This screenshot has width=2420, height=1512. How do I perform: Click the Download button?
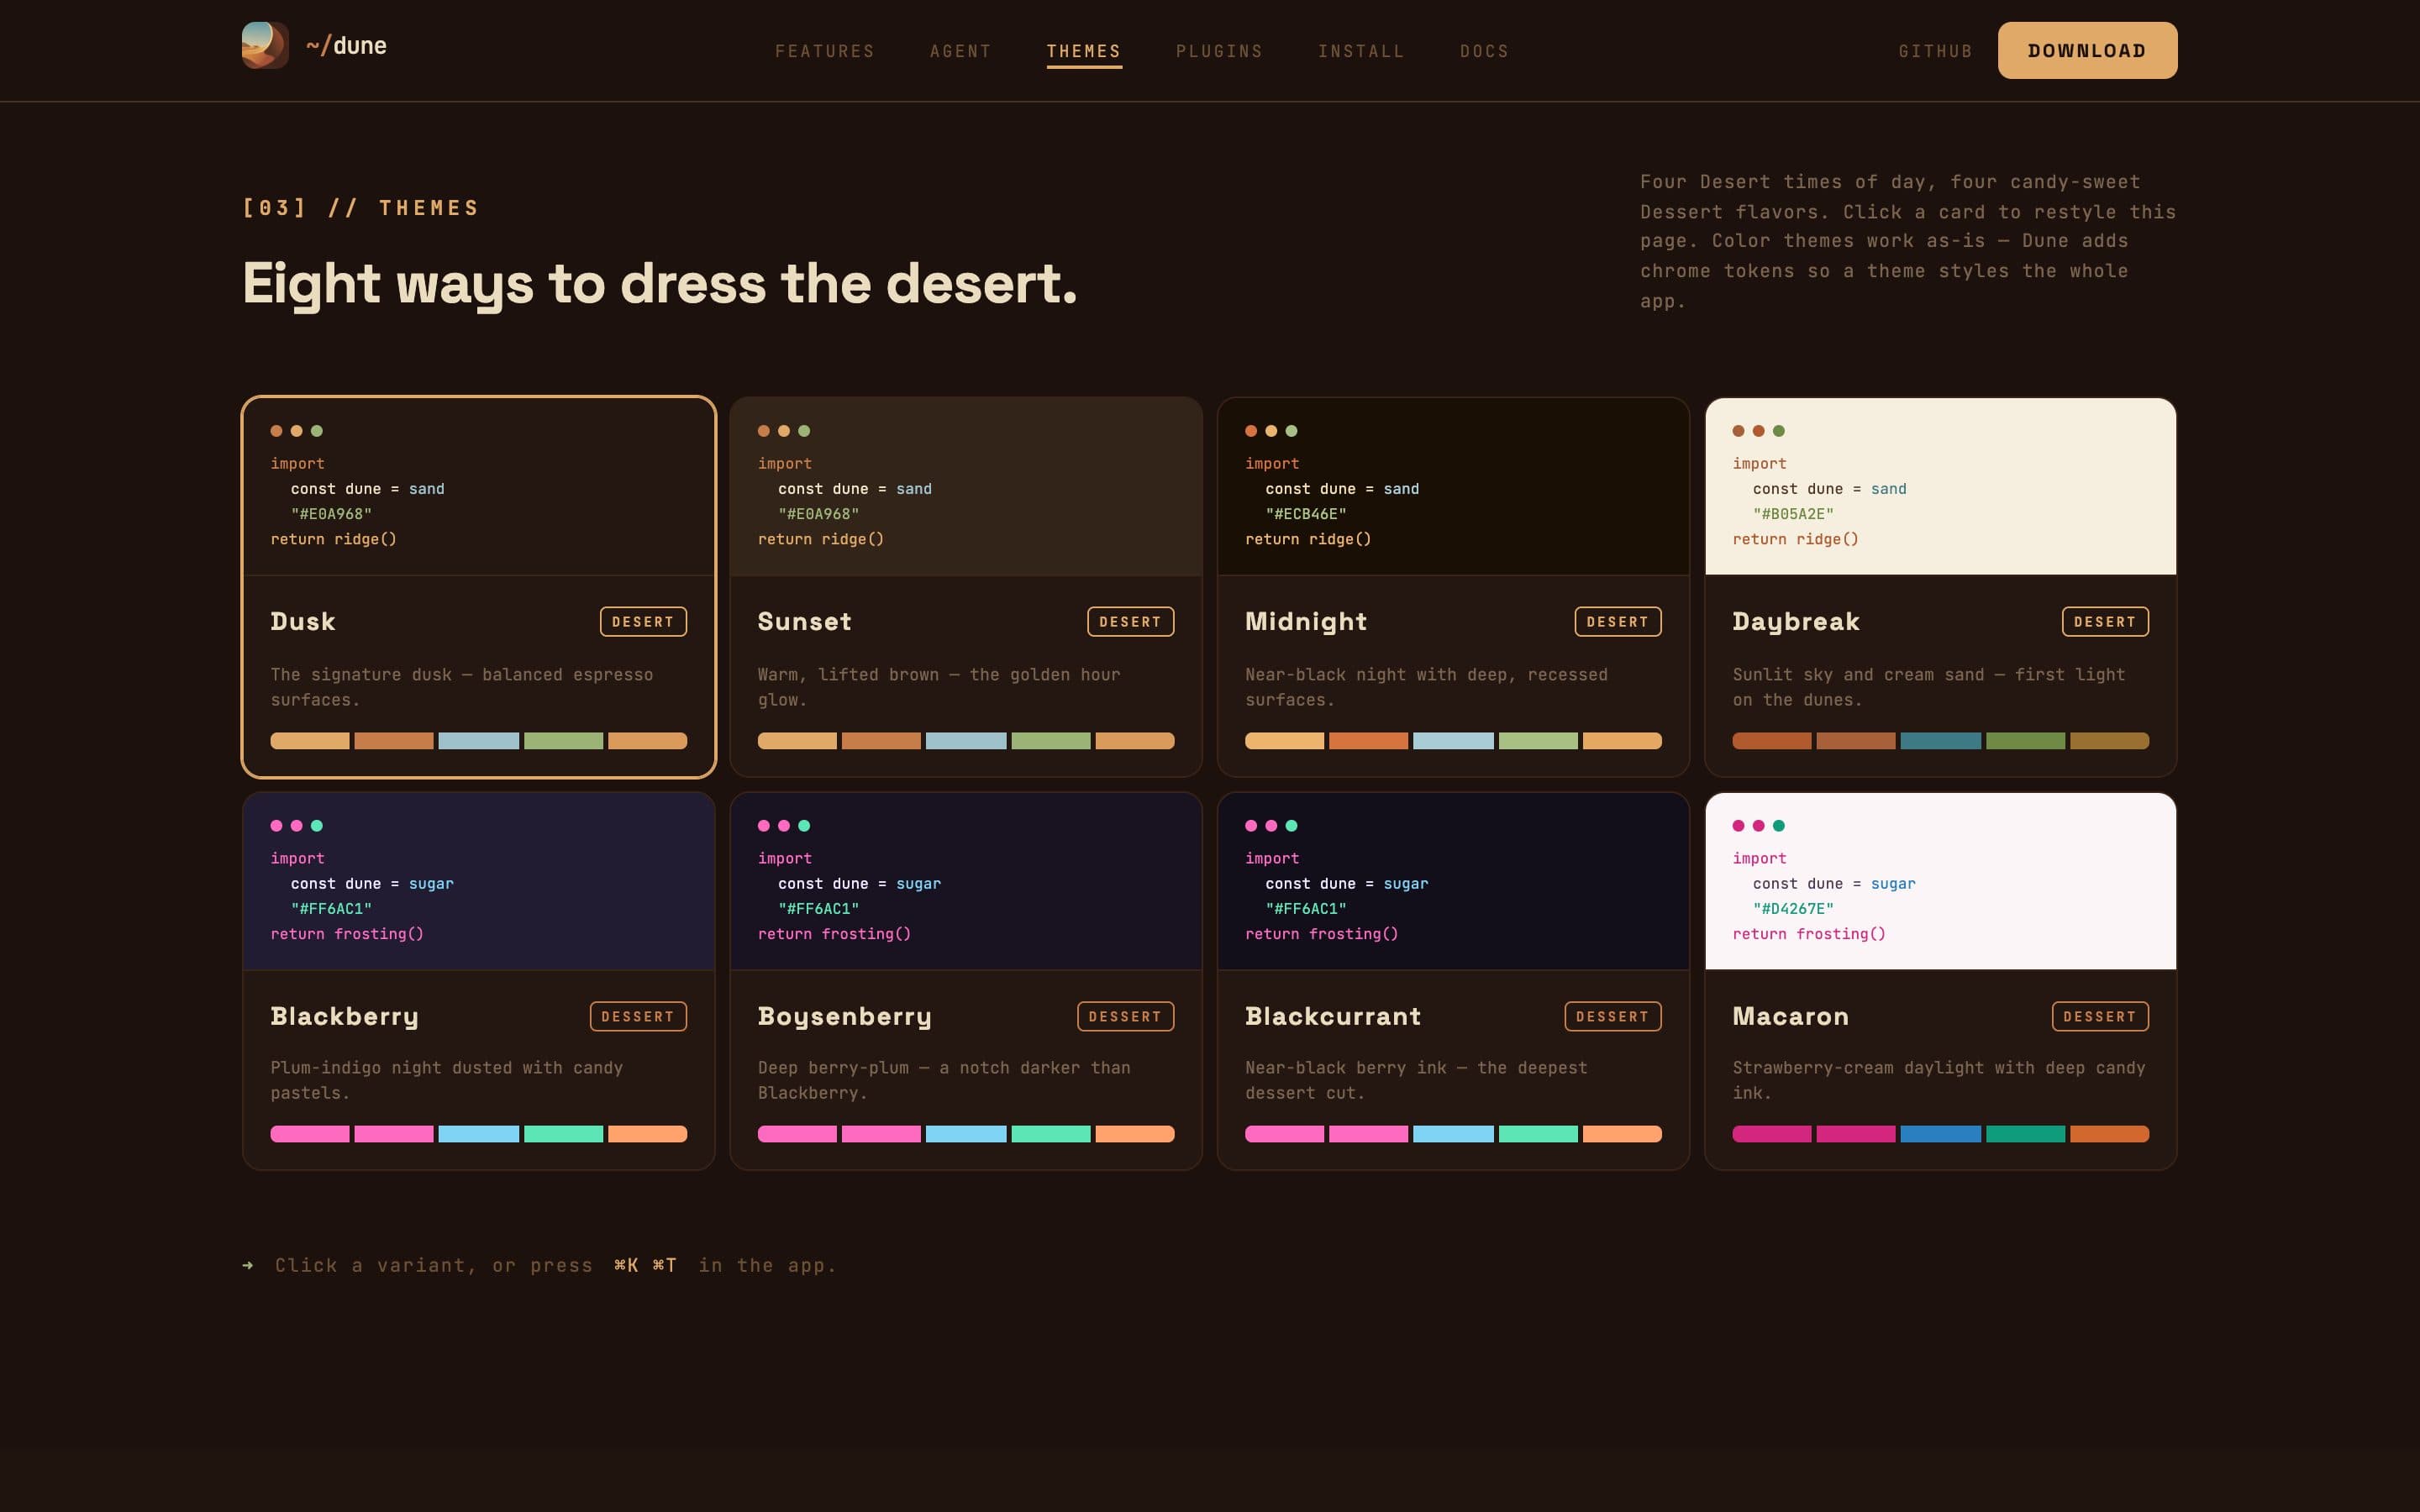(x=2087, y=50)
